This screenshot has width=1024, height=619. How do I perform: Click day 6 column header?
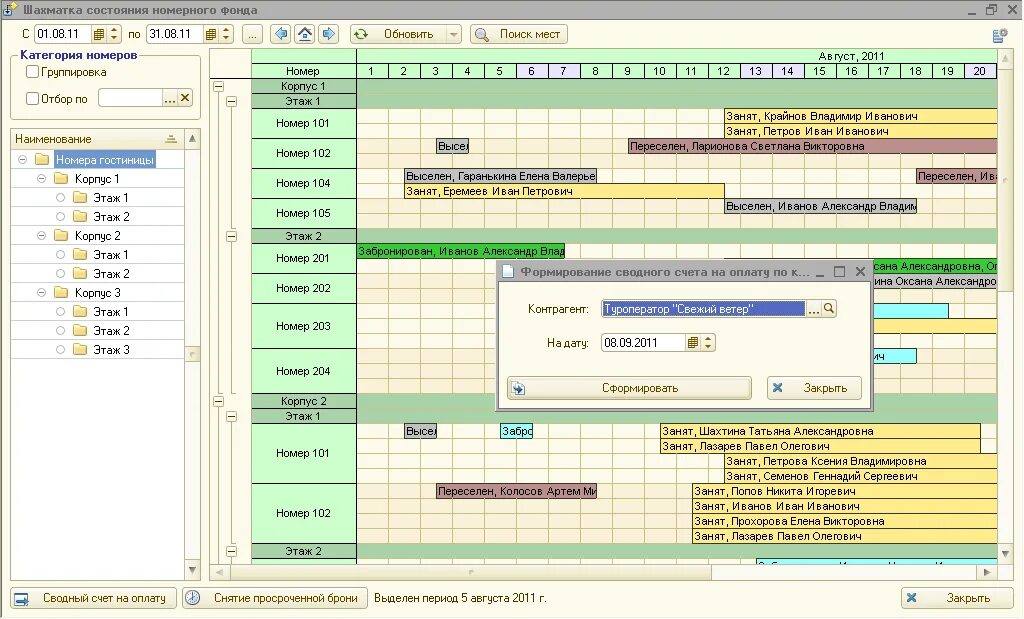[x=531, y=71]
